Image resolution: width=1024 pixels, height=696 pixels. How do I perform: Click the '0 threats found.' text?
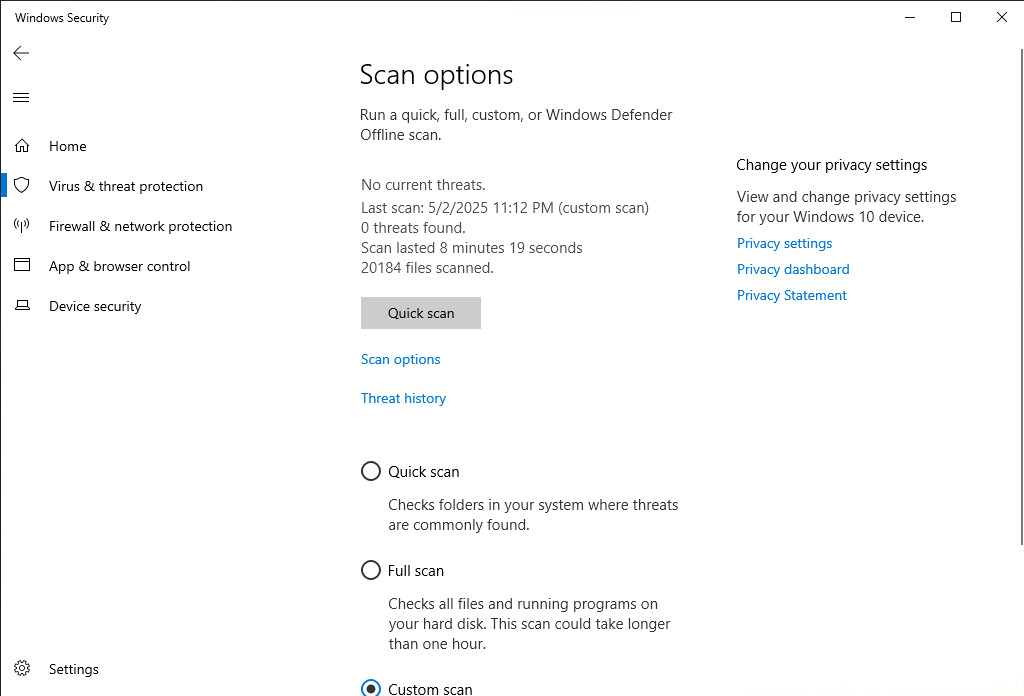click(x=413, y=229)
